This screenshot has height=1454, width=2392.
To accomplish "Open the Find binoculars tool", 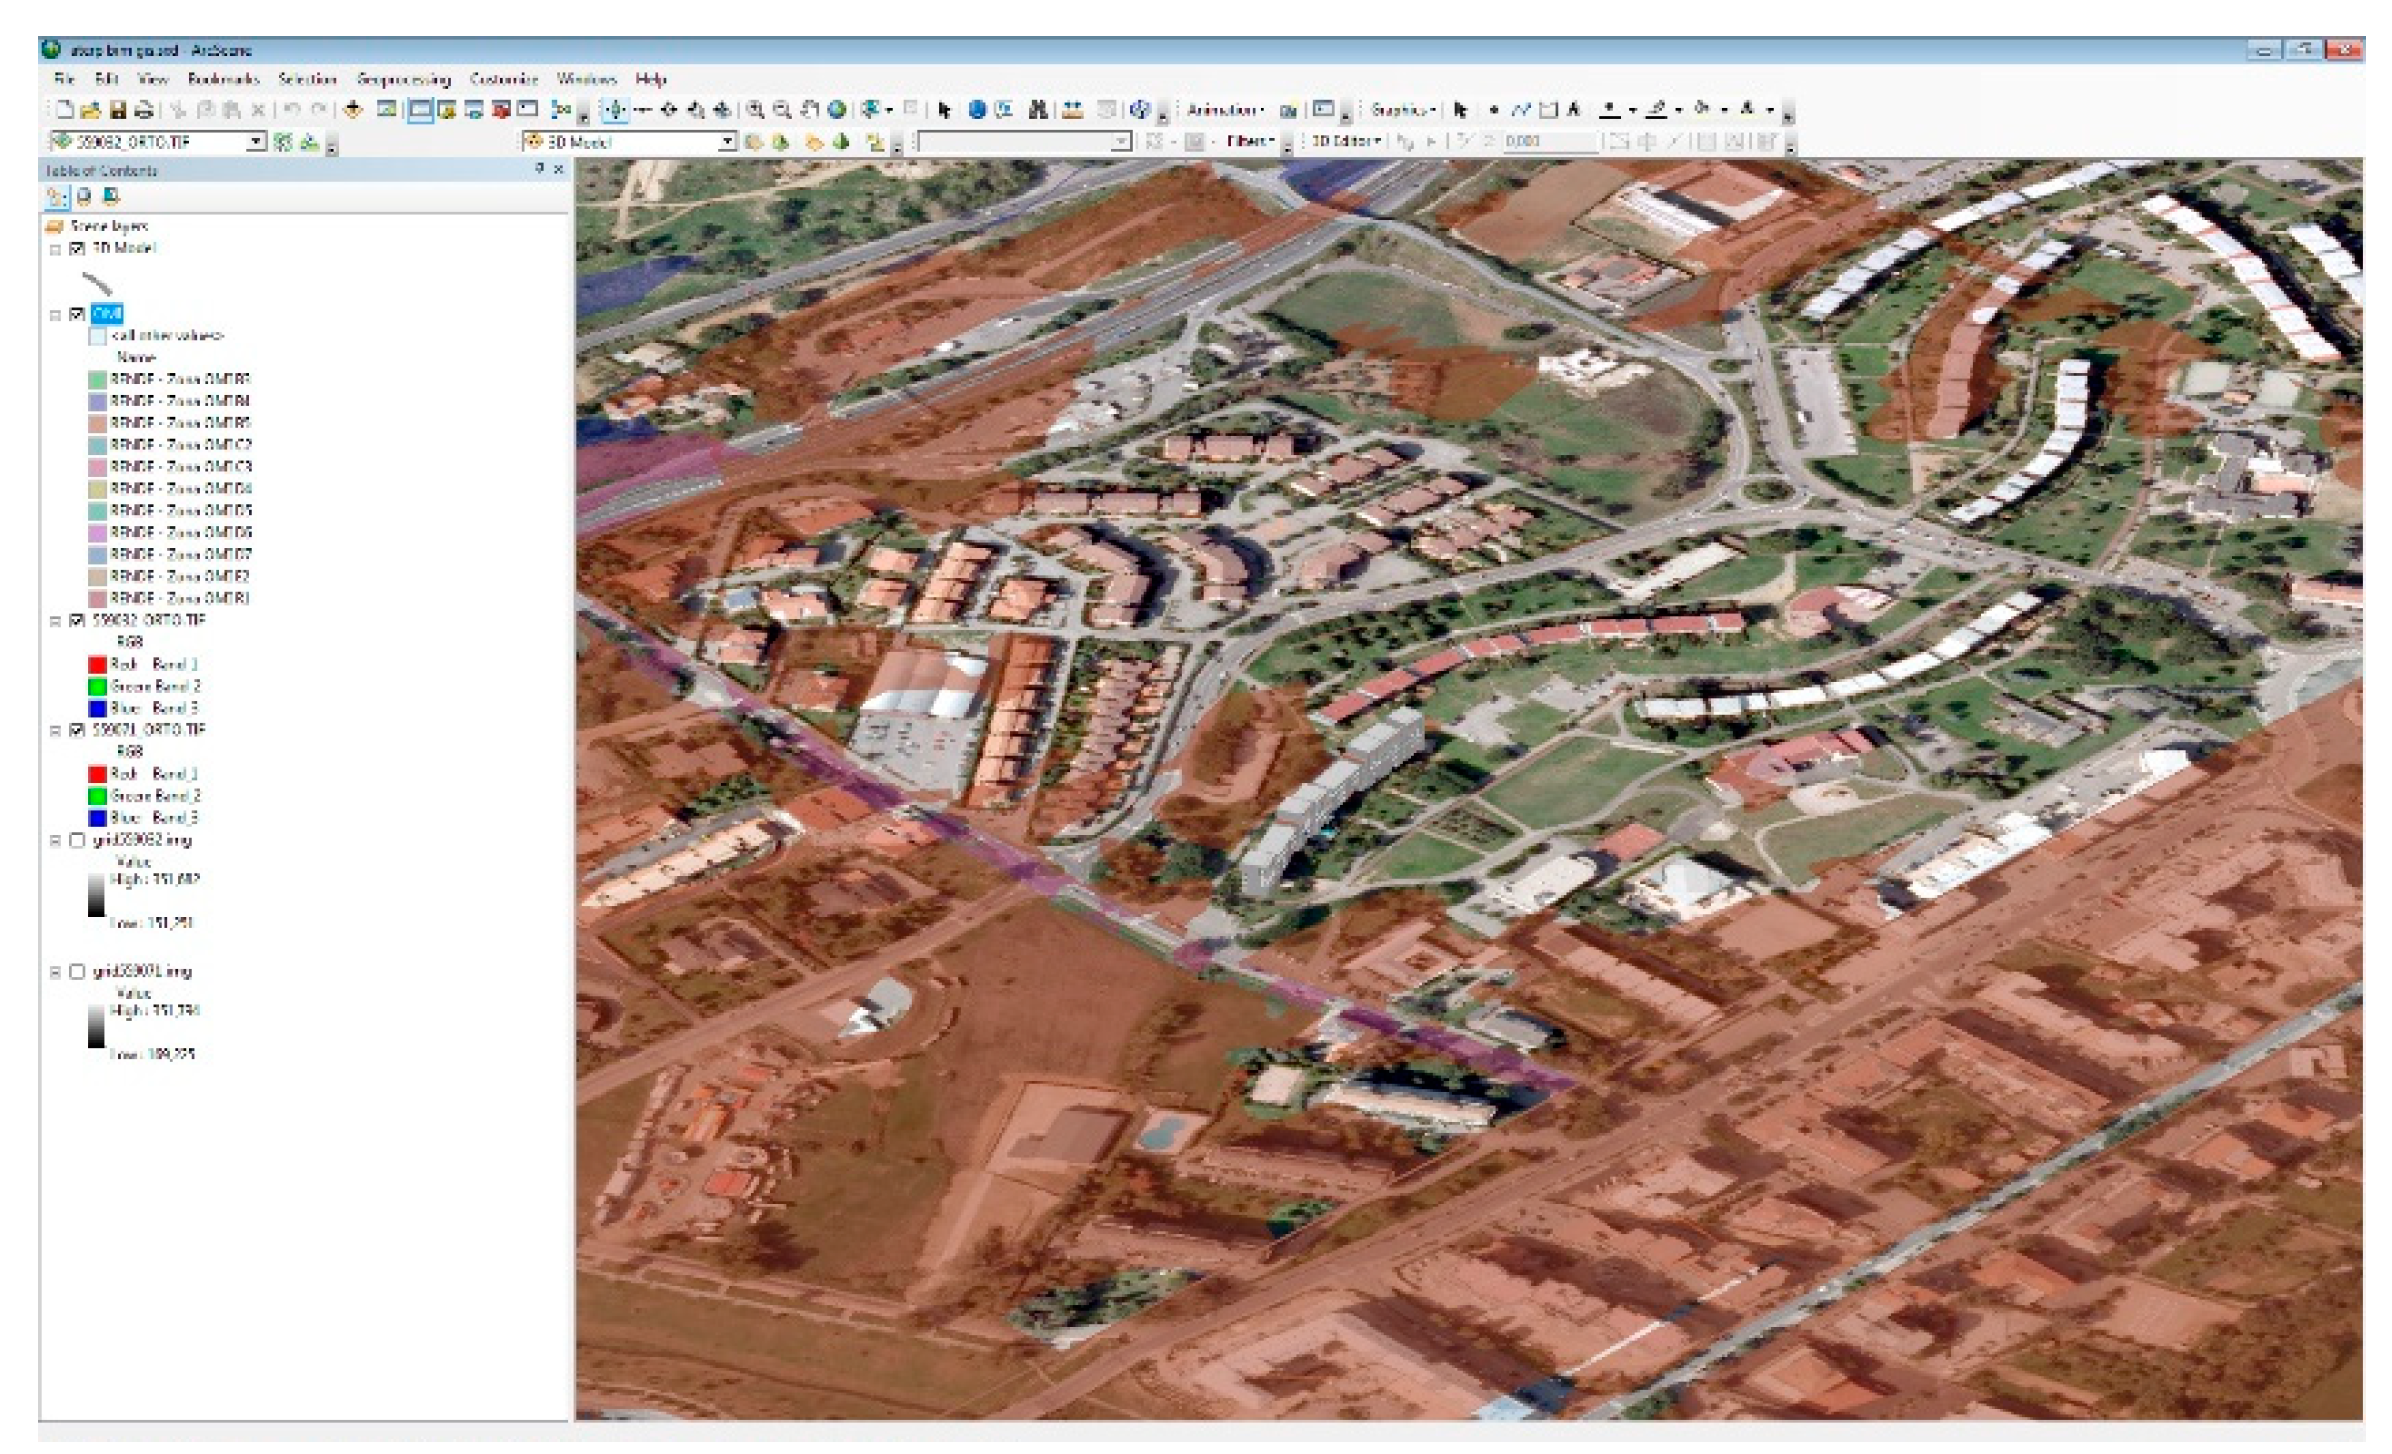I will [1037, 110].
